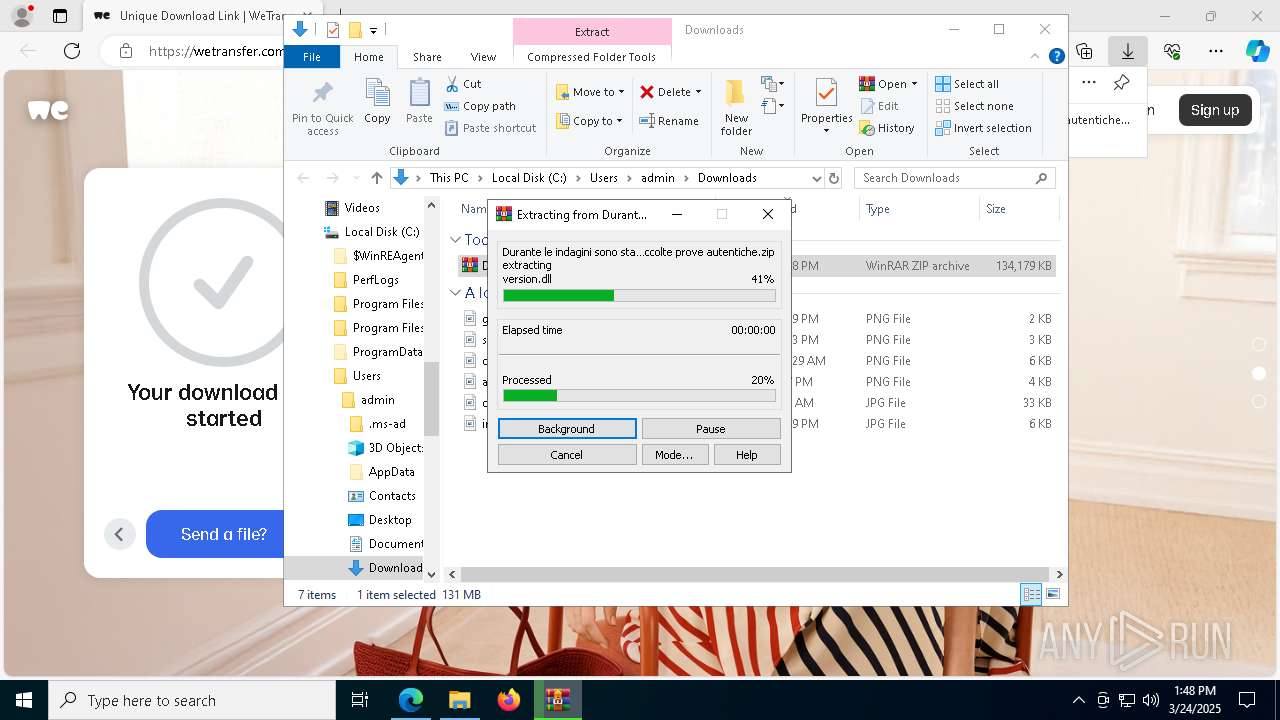1280x720 pixels.
Task: Click the file extraction progress bar
Action: pos(639,295)
